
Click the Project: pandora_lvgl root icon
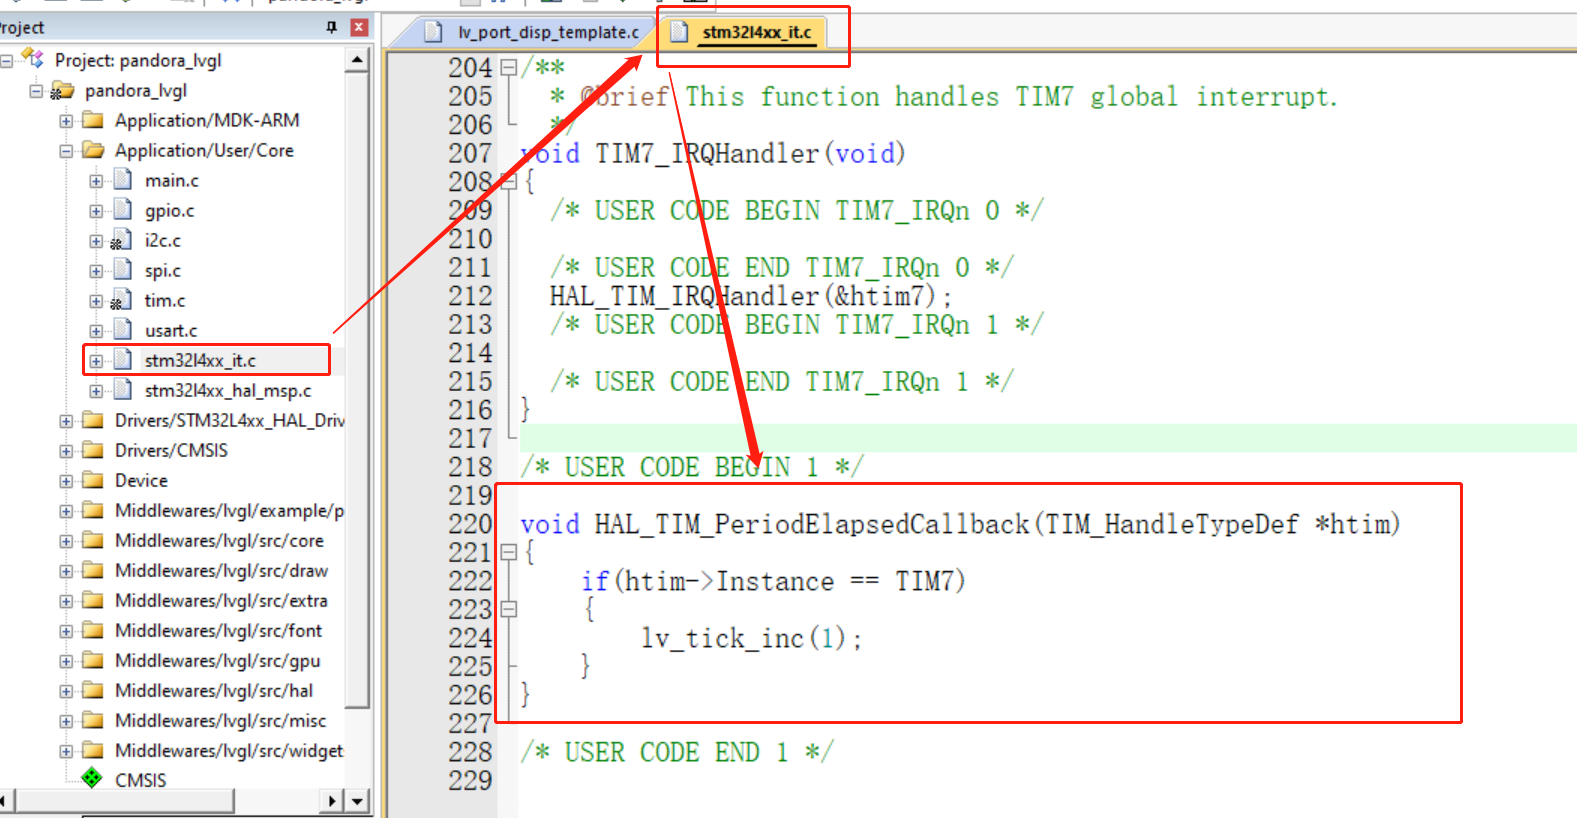tap(34, 60)
